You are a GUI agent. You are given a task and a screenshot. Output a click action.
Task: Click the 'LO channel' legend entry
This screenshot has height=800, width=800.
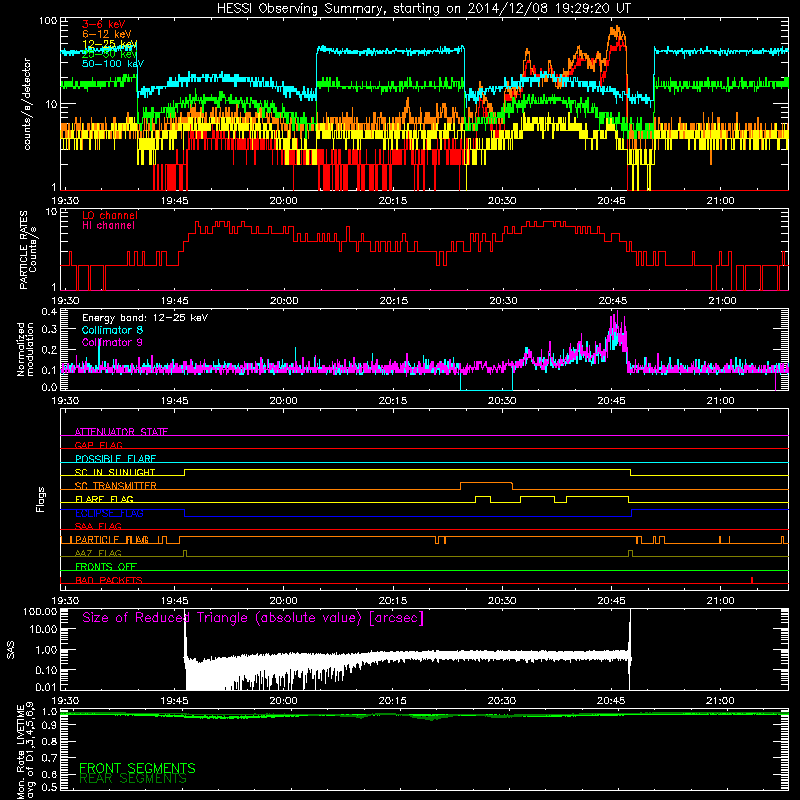110,215
